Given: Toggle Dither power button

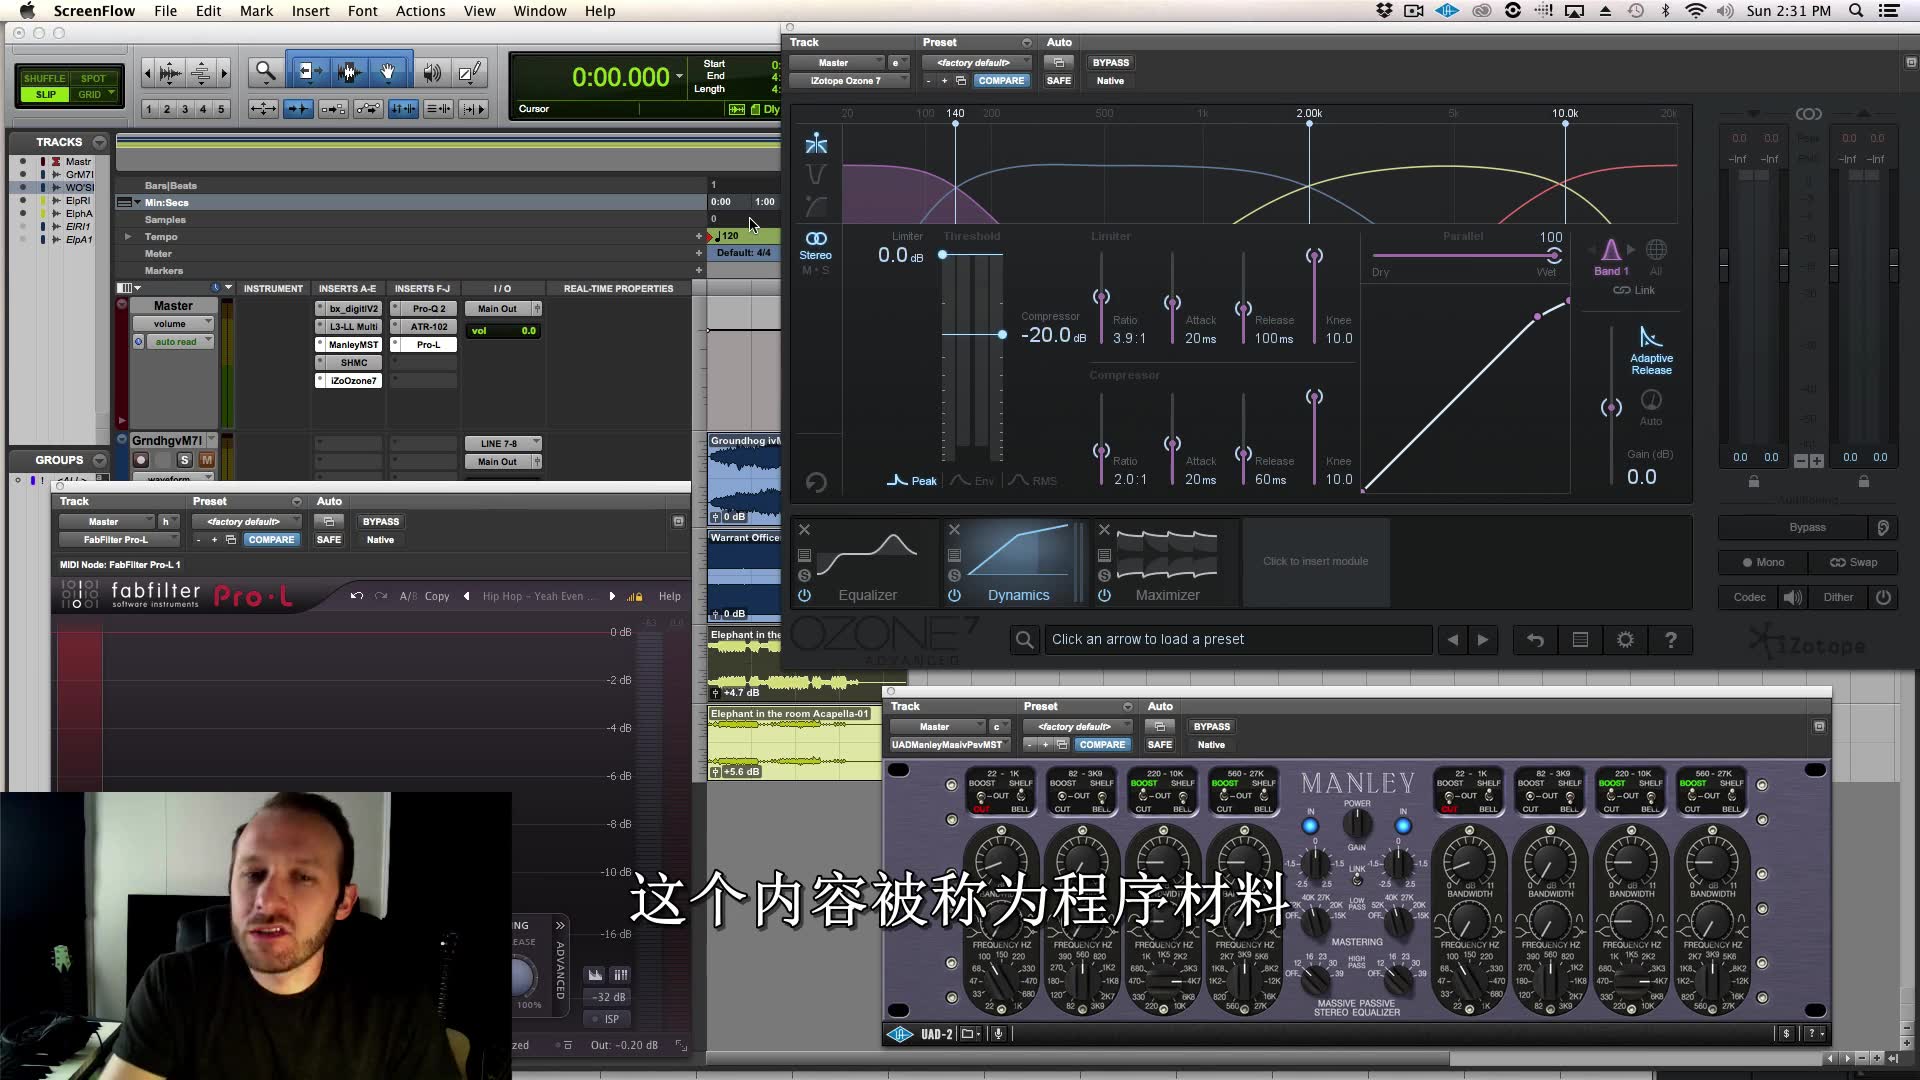Looking at the screenshot, I should pyautogui.click(x=1883, y=597).
